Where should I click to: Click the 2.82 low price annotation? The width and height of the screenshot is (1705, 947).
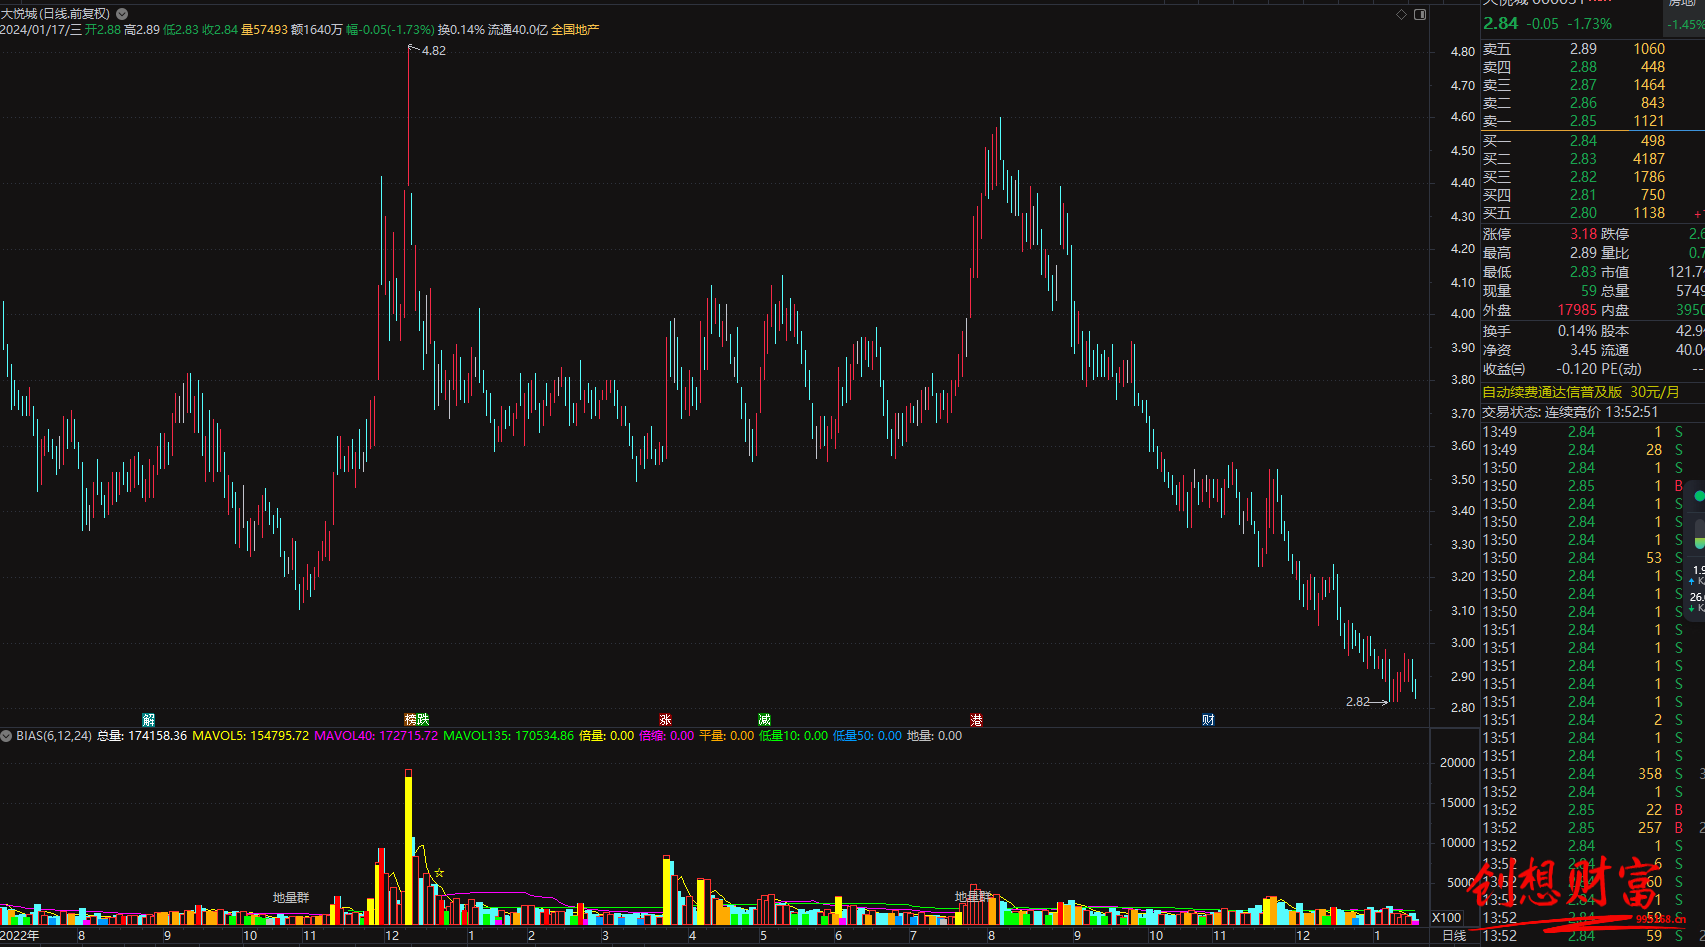click(1358, 702)
